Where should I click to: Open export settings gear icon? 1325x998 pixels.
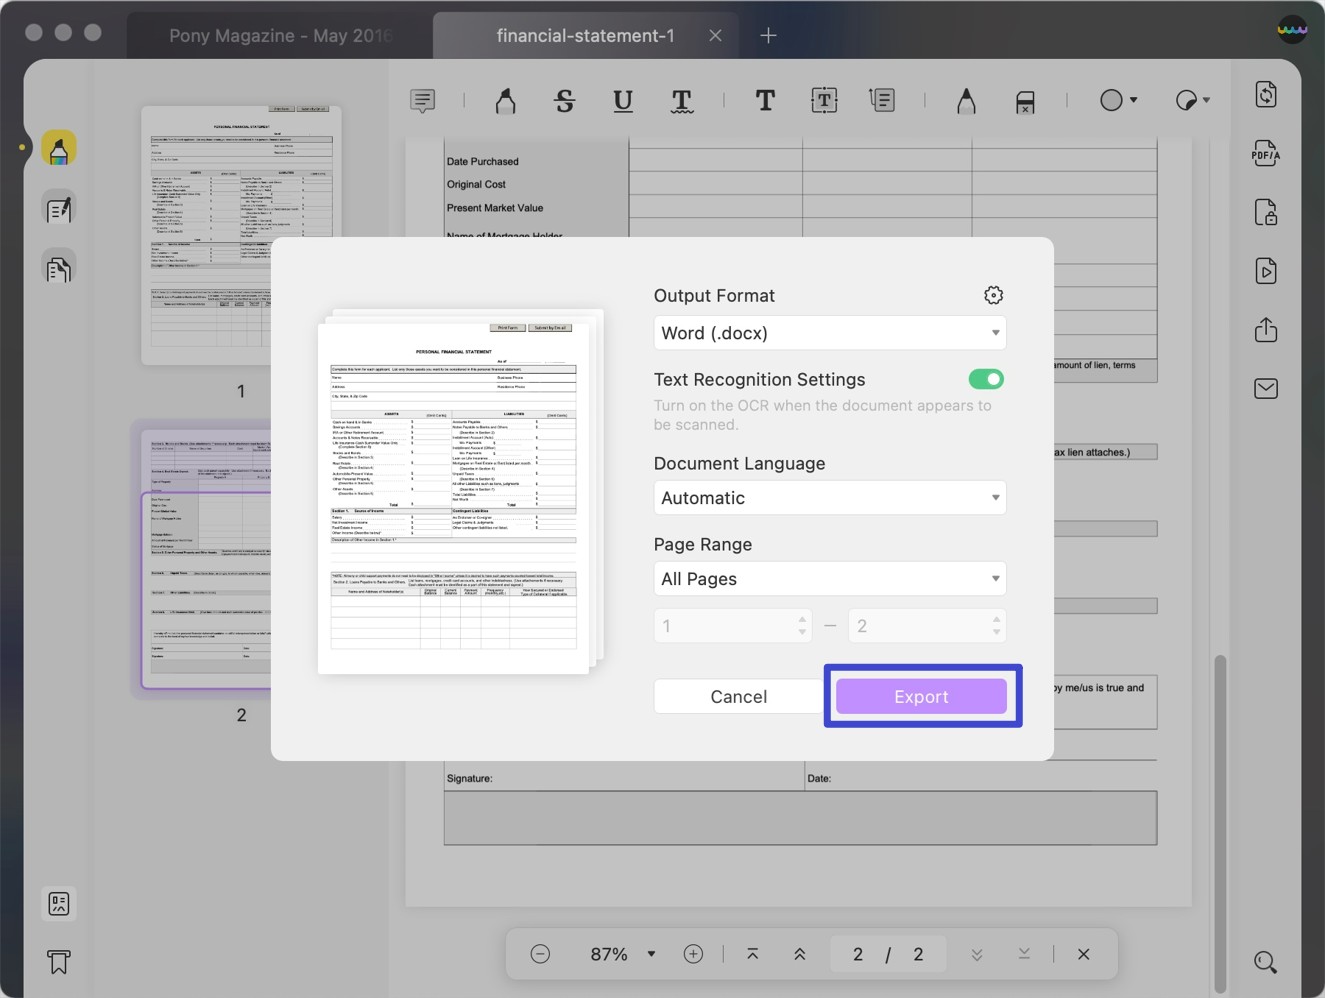click(x=993, y=295)
